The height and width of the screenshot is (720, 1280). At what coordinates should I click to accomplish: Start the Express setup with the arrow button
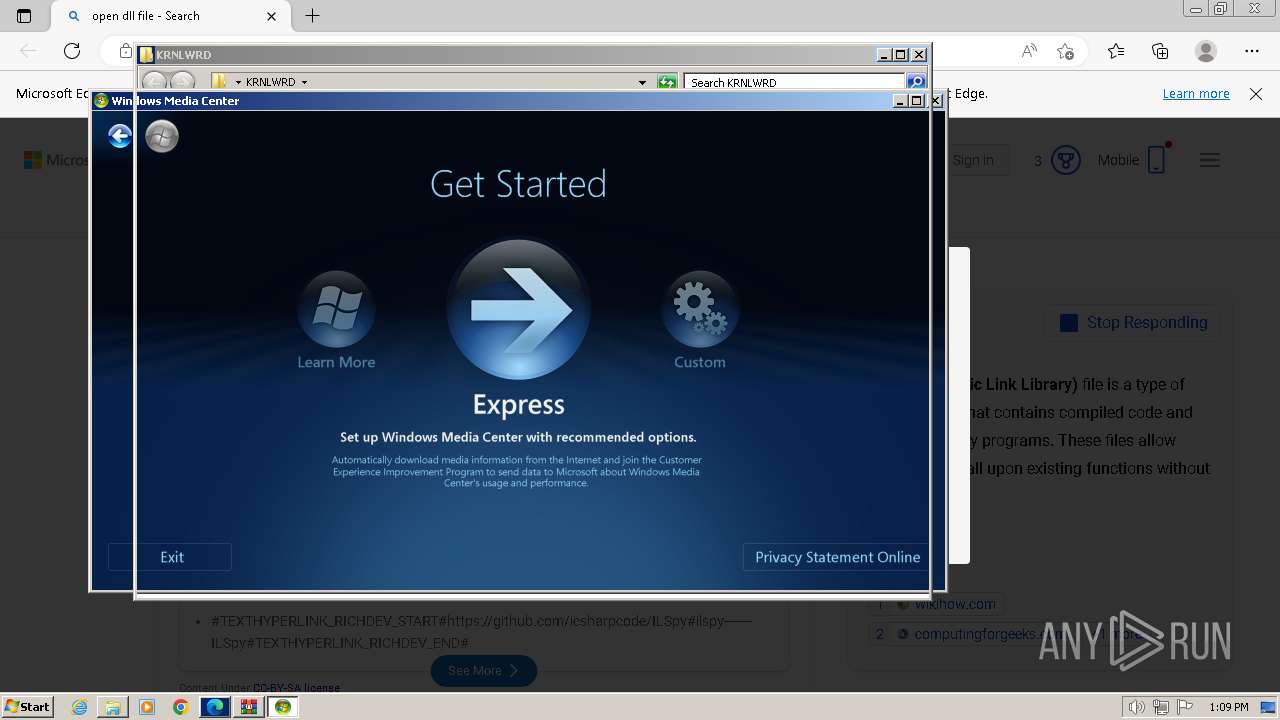(x=518, y=310)
